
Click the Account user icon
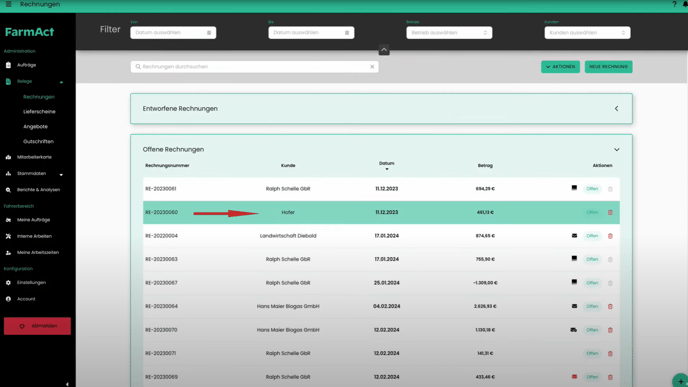[8, 299]
